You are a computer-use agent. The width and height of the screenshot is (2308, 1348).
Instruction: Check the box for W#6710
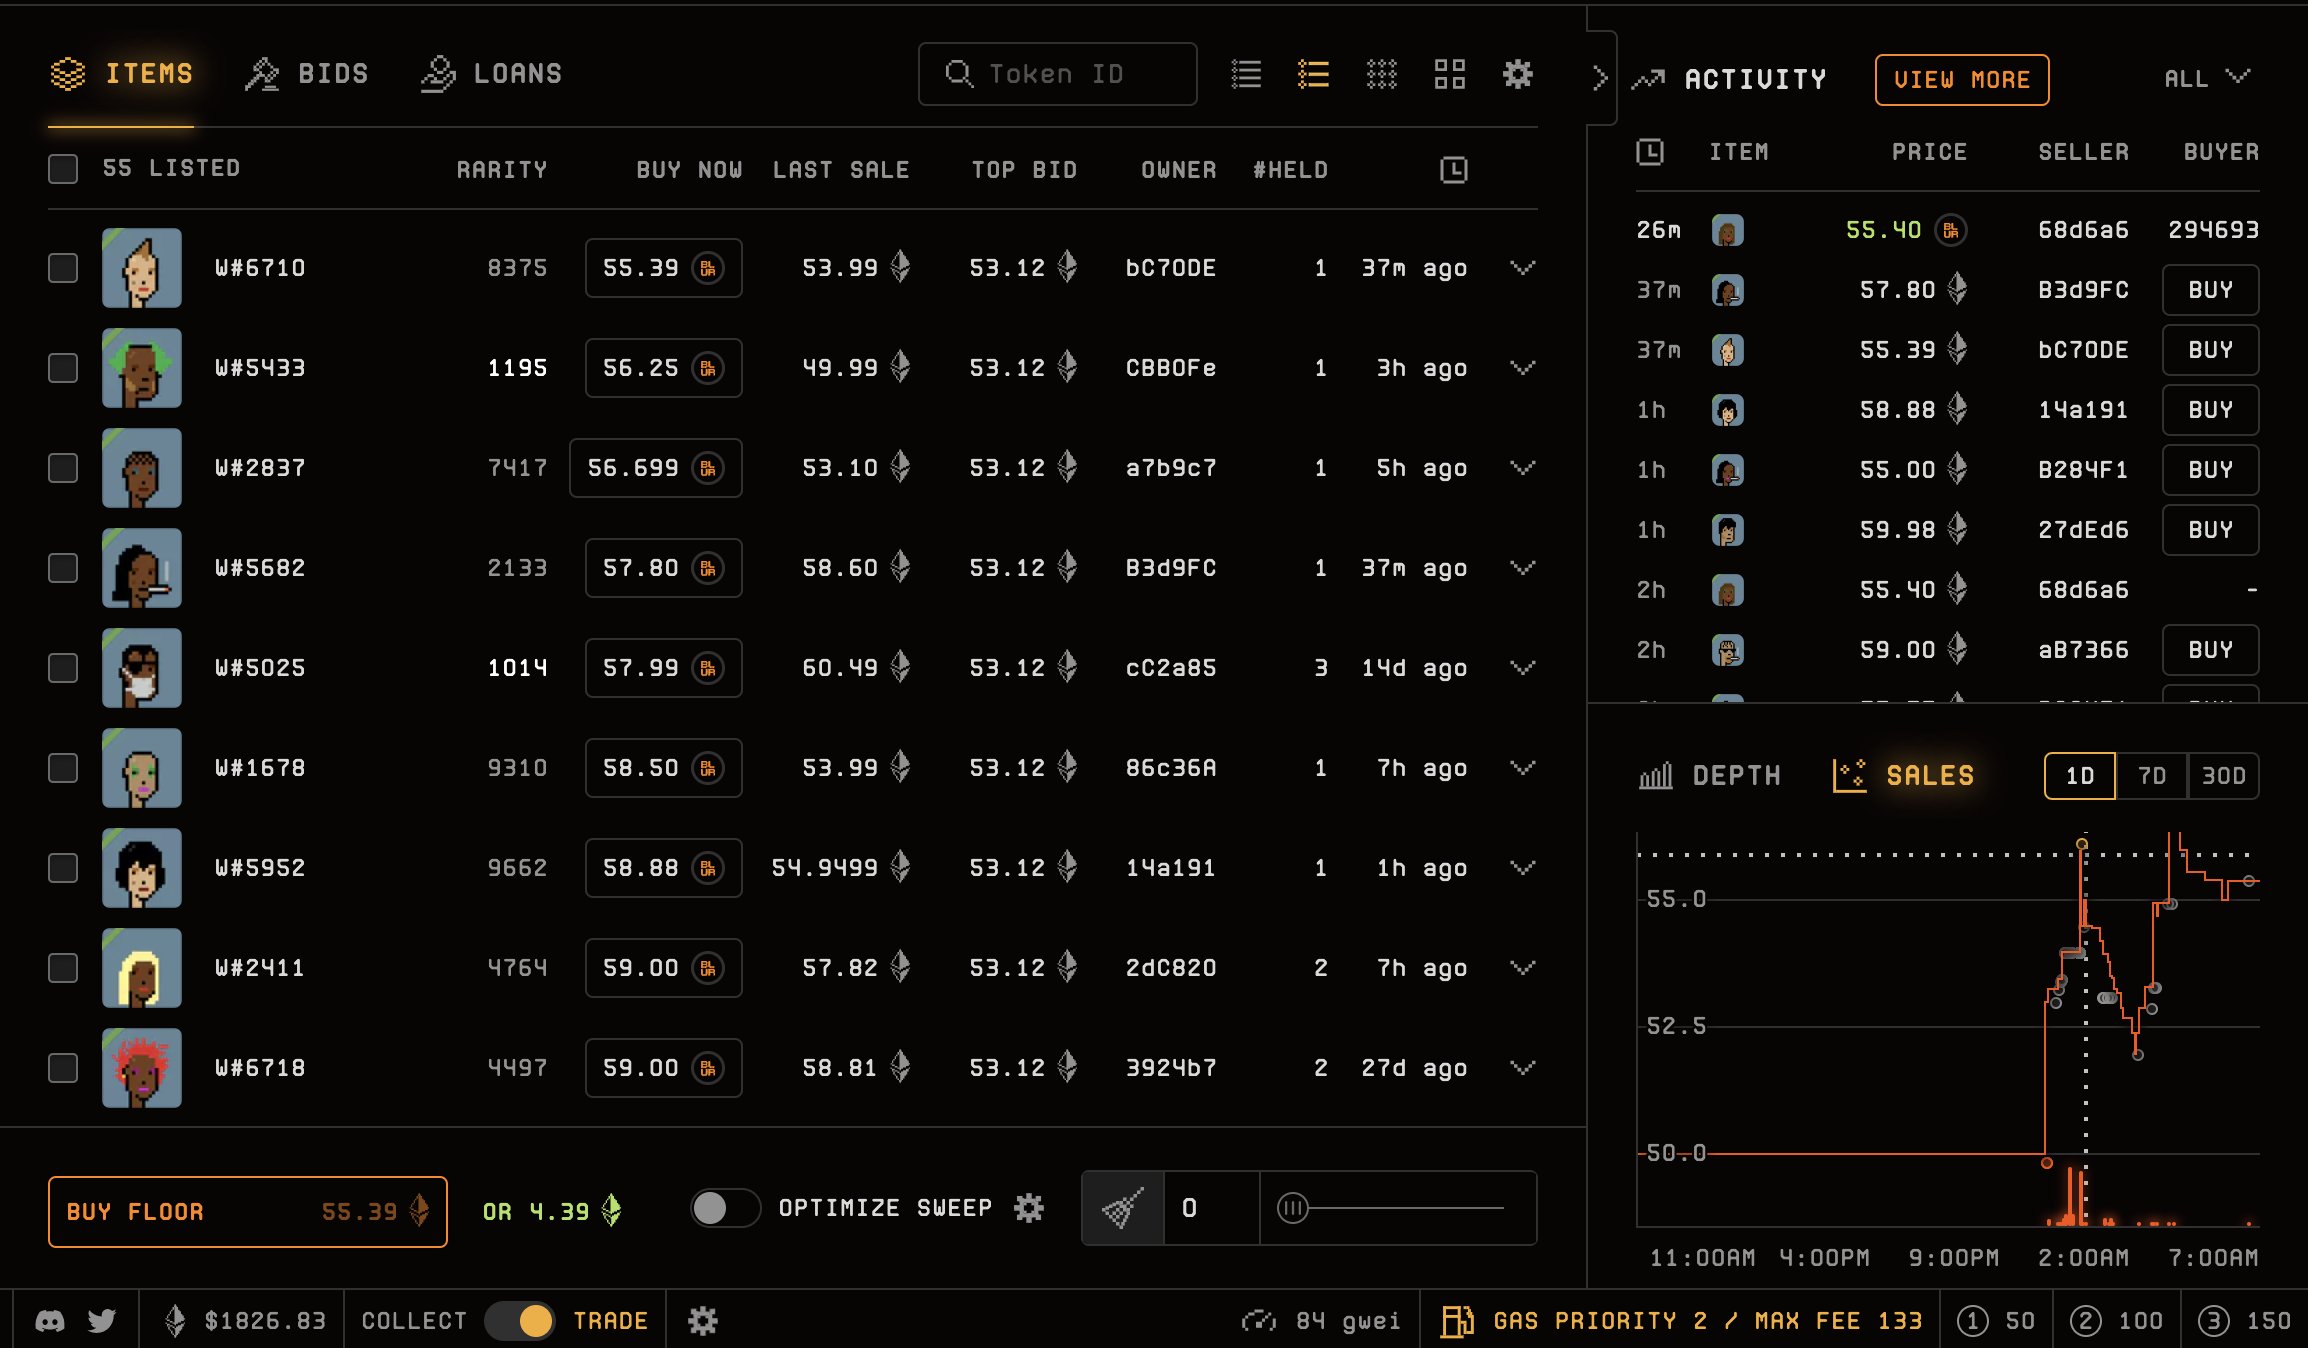point(63,268)
